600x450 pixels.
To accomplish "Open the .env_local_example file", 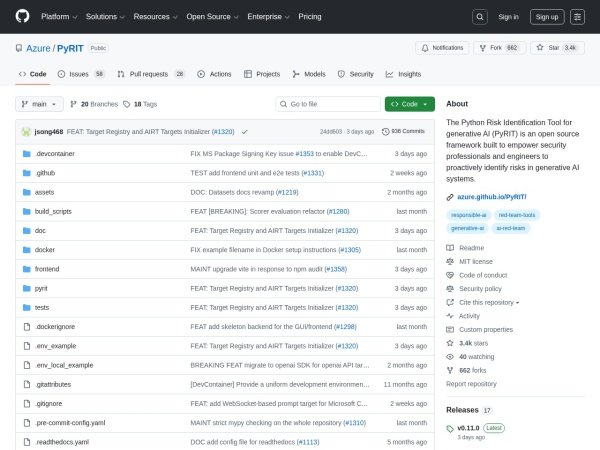I will tap(64, 365).
